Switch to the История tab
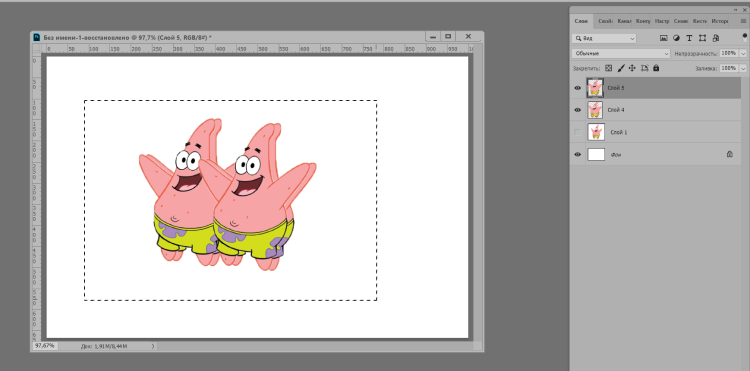750x371 pixels. tap(719, 21)
